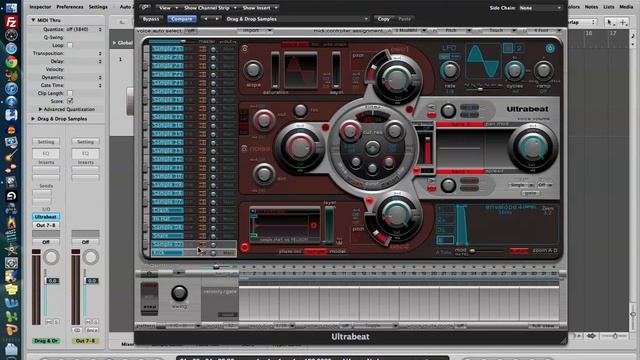Click Osc2 filter routing red button

tap(369, 200)
